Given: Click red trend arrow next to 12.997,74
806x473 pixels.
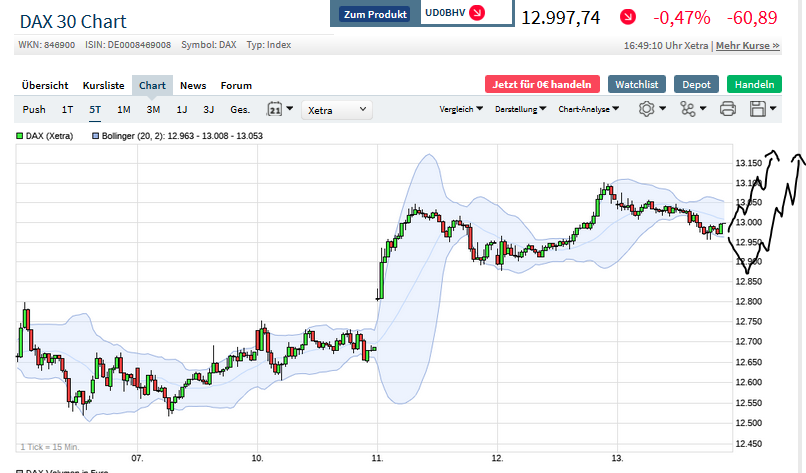Looking at the screenshot, I should pos(626,17).
